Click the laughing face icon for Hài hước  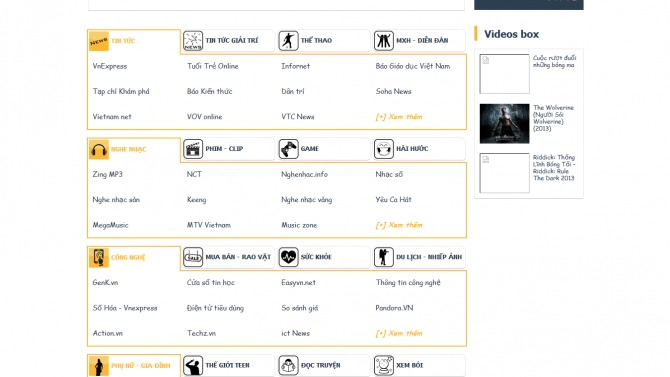[384, 149]
